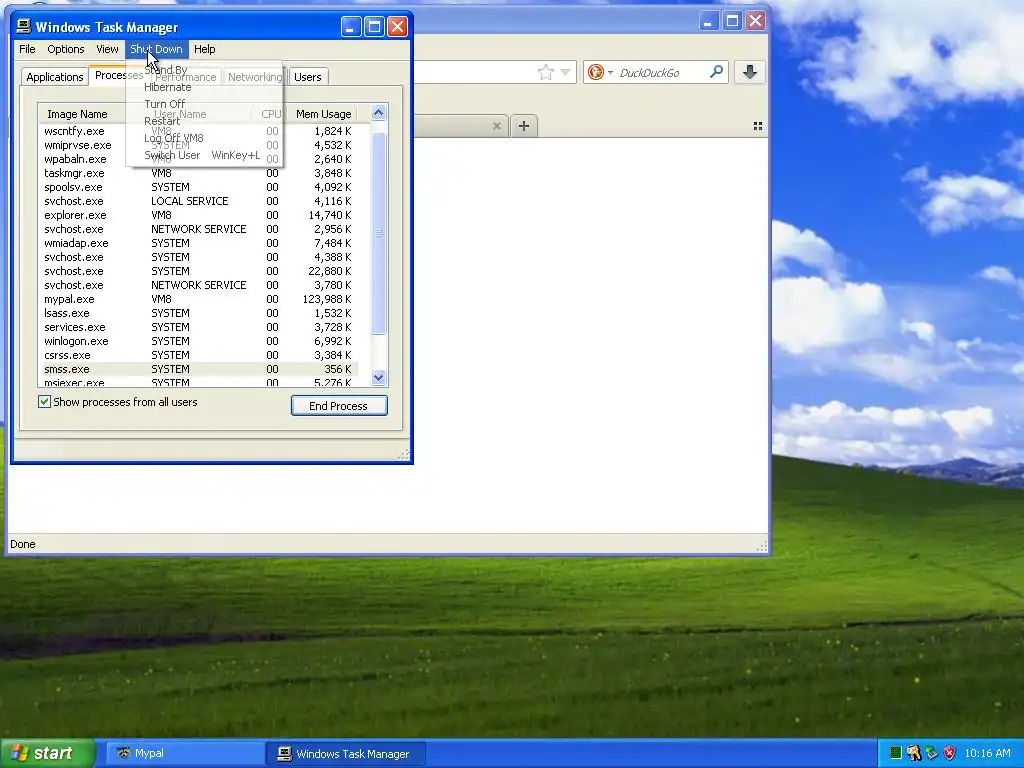Select svchost.exe using 3,780 K memory
The image size is (1024, 768).
pyautogui.click(x=199, y=285)
